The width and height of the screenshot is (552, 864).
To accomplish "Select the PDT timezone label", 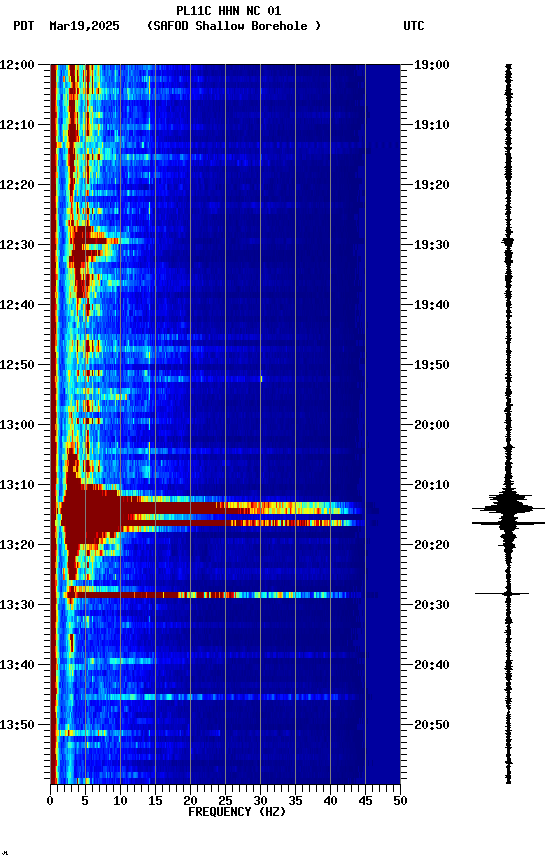I will coord(24,26).
